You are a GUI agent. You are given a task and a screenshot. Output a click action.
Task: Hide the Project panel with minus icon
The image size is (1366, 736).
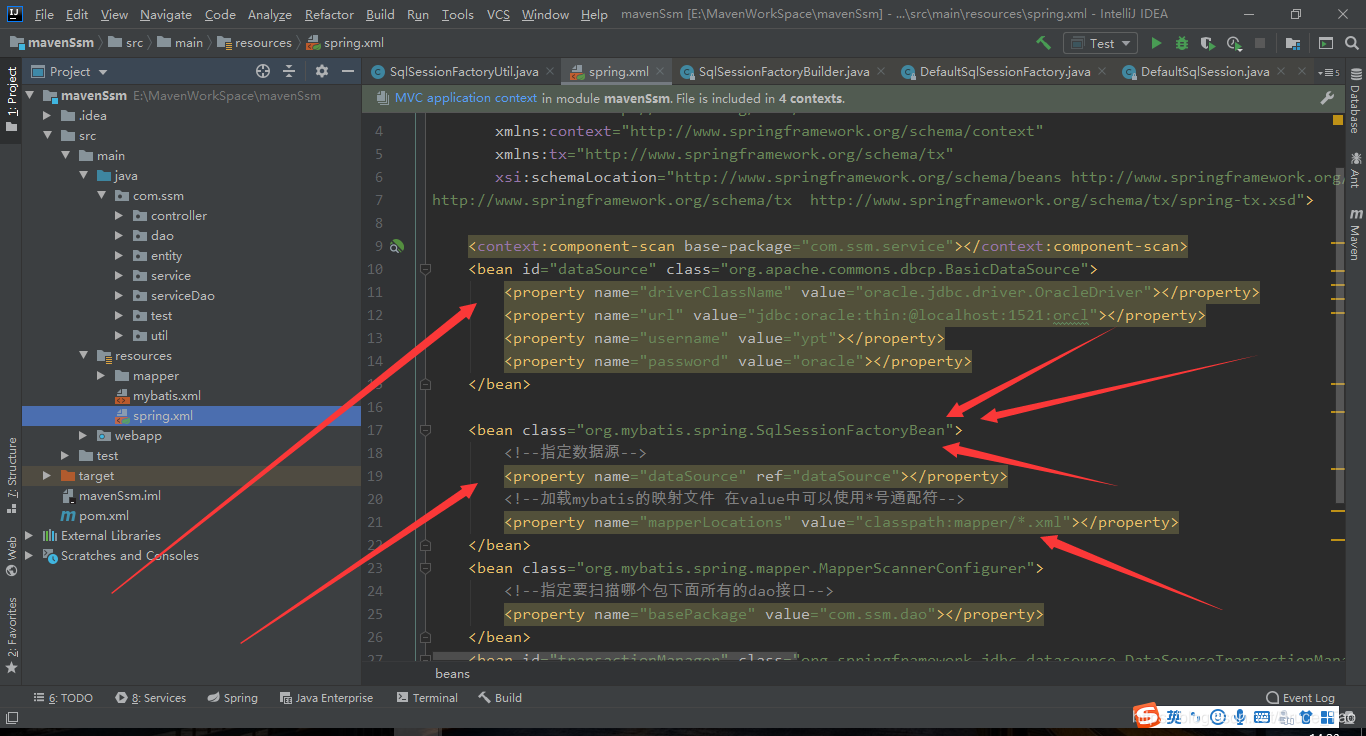click(x=347, y=71)
